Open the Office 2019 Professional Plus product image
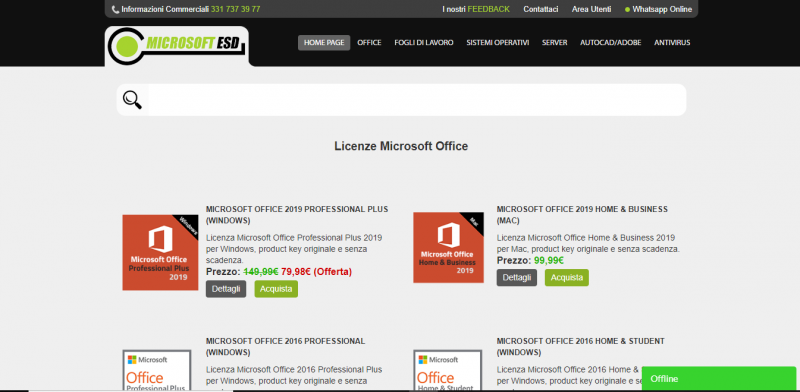 [160, 252]
